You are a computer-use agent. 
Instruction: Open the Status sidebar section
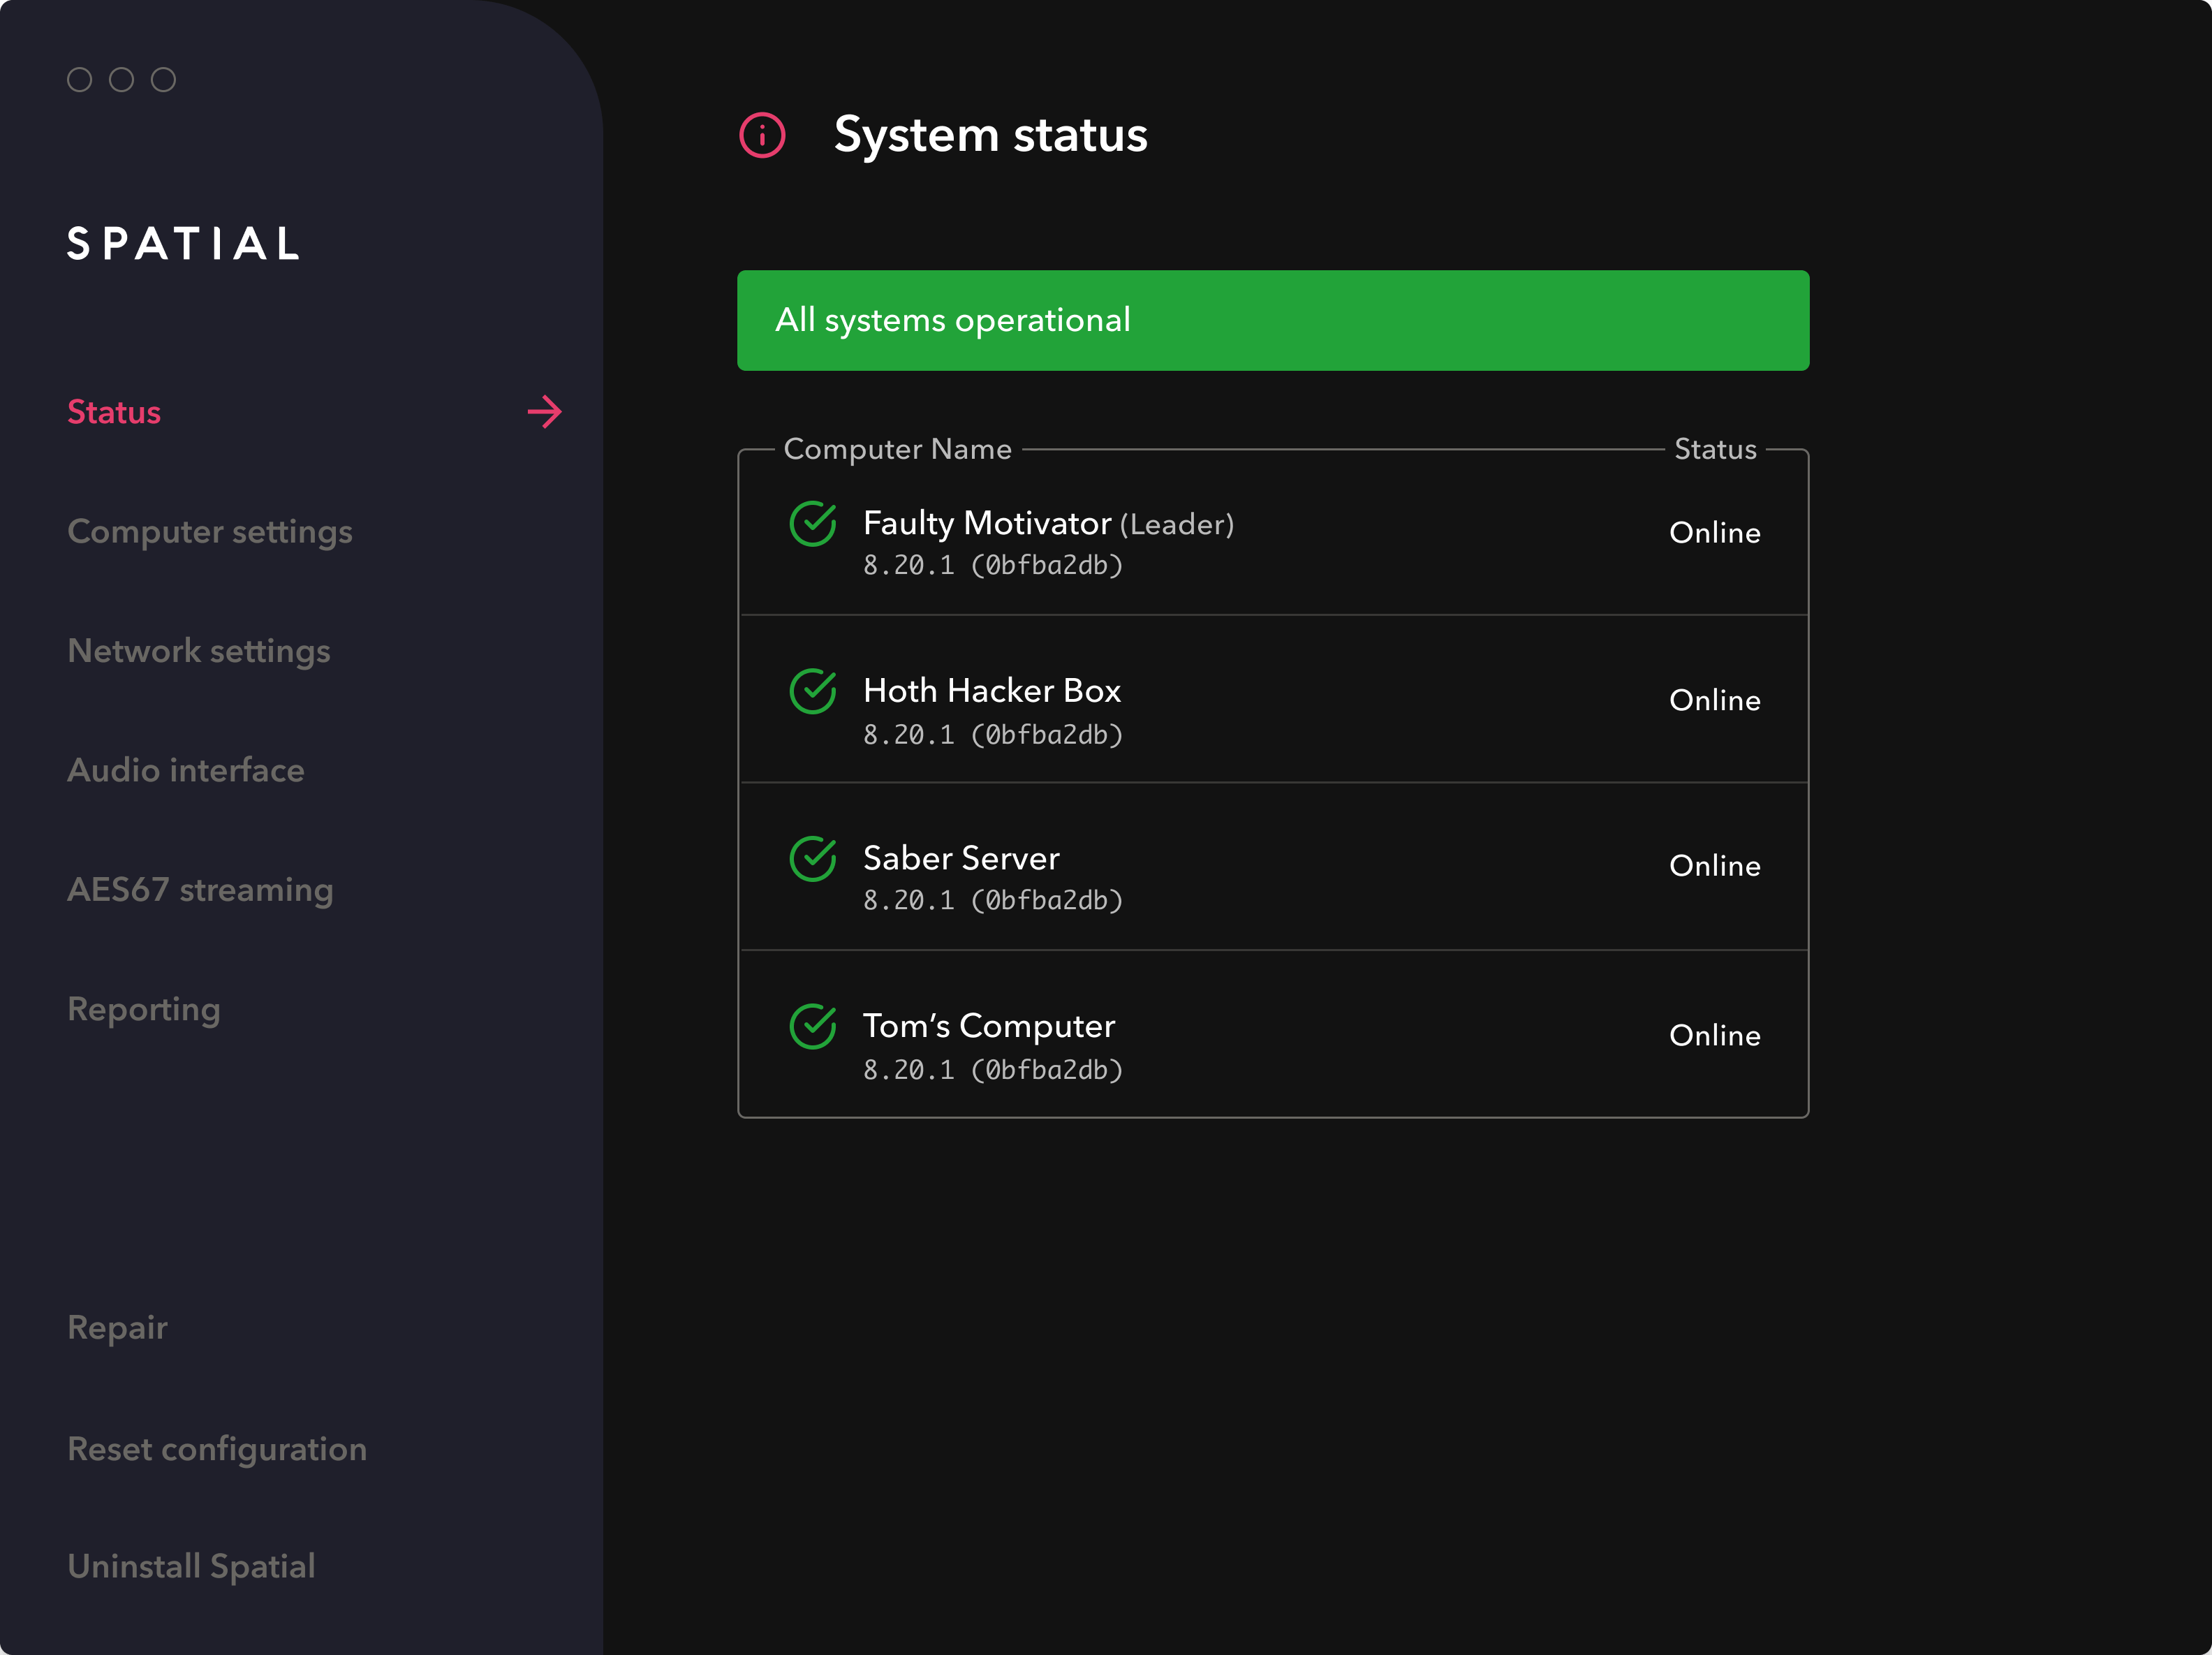click(114, 412)
